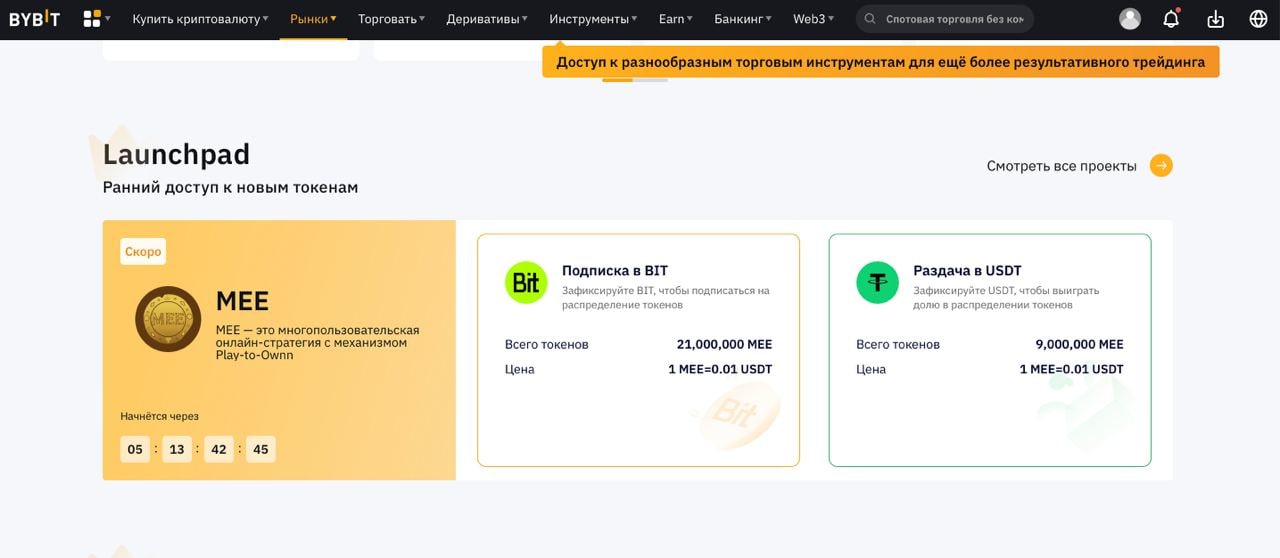1280x558 pixels.
Task: Click the Скоро status badge
Action: pyautogui.click(x=143, y=252)
